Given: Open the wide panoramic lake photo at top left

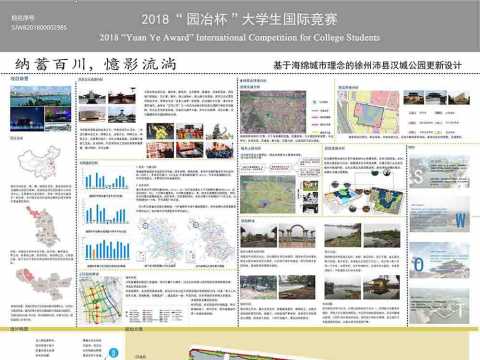Looking at the screenshot, I should tap(41, 96).
